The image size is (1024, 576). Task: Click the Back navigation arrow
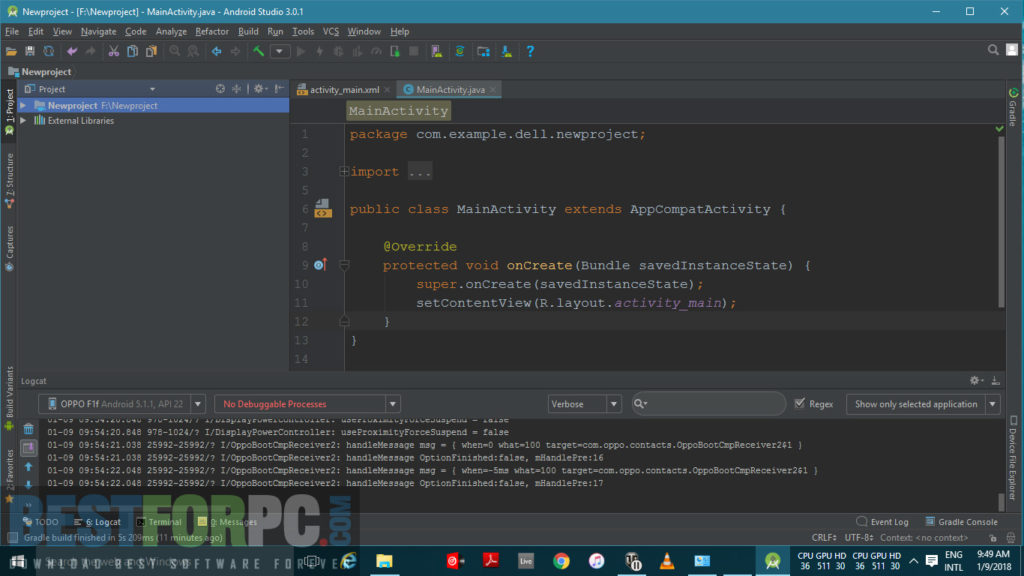coord(216,51)
